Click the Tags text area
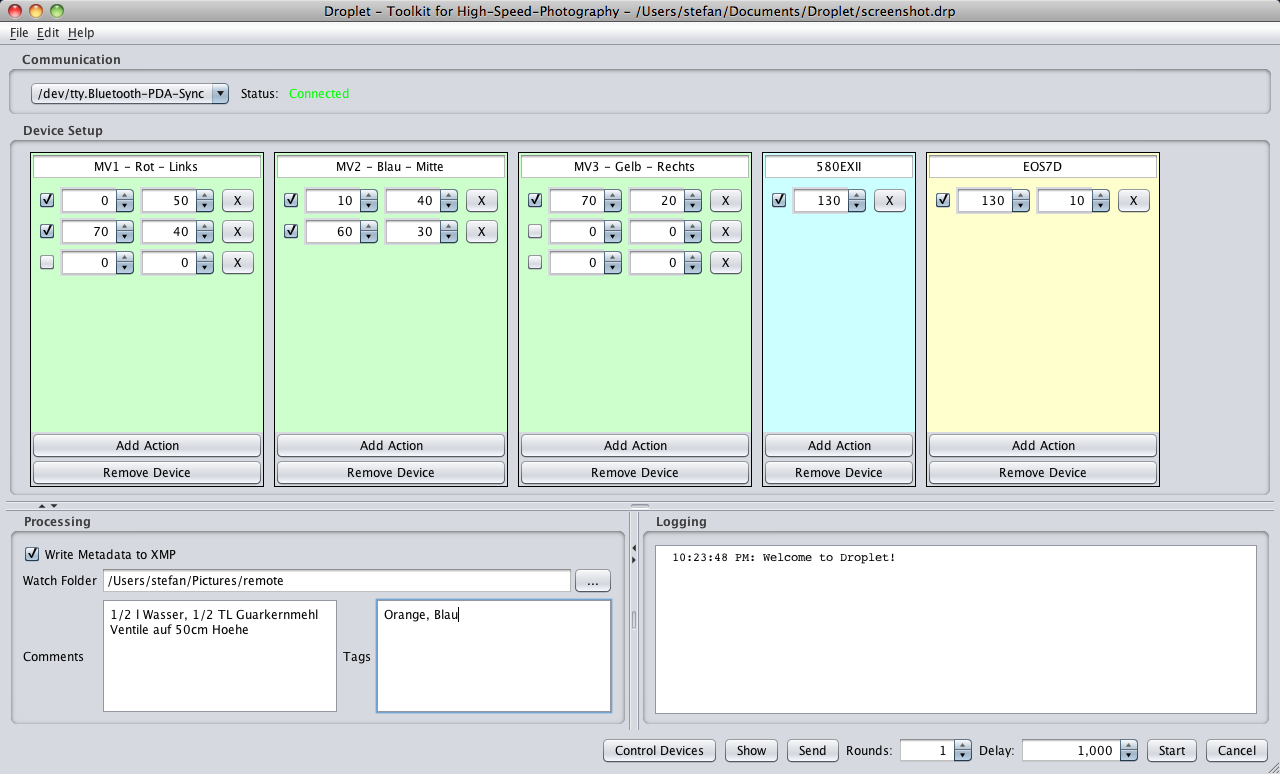1280x774 pixels. 494,656
